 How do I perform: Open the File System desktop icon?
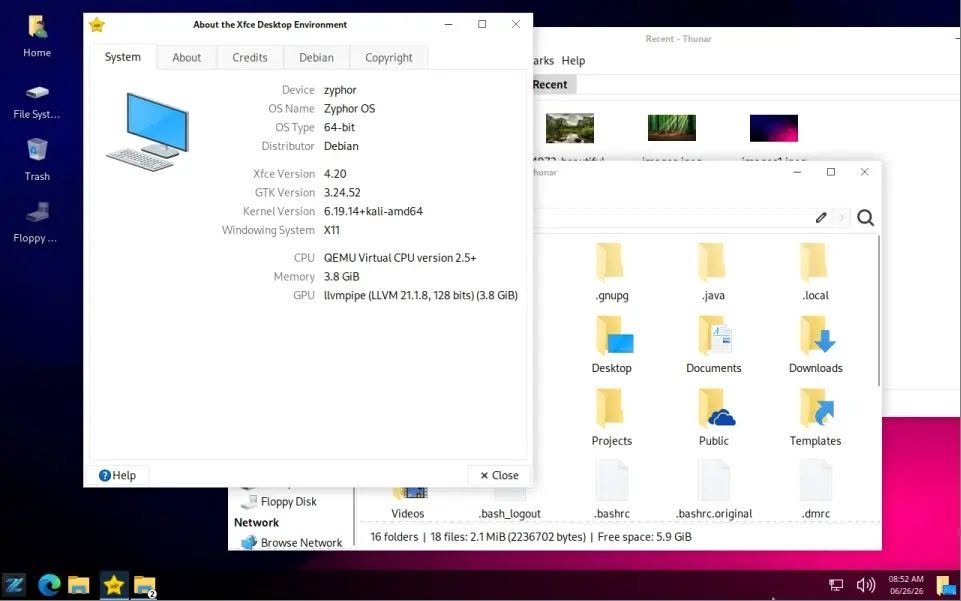[x=37, y=102]
